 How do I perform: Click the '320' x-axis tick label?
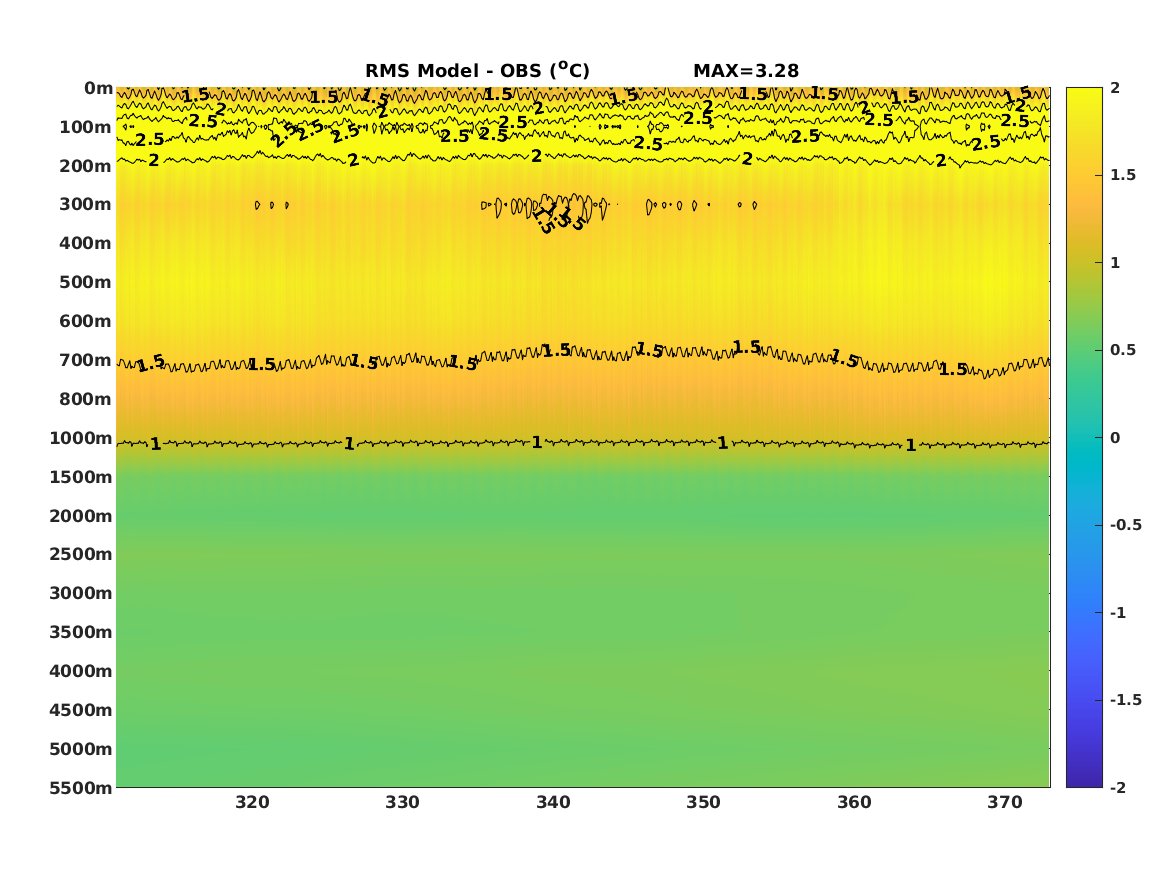click(x=254, y=802)
